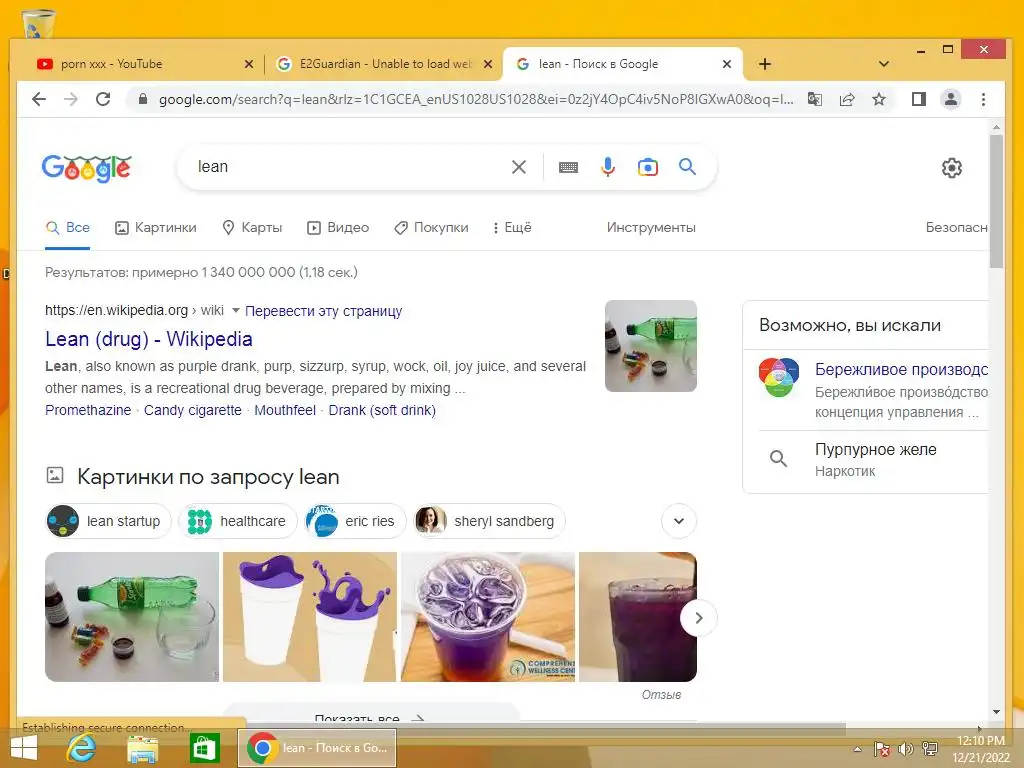Image resolution: width=1024 pixels, height=768 pixels.
Task: Reload the current page
Action: (103, 99)
